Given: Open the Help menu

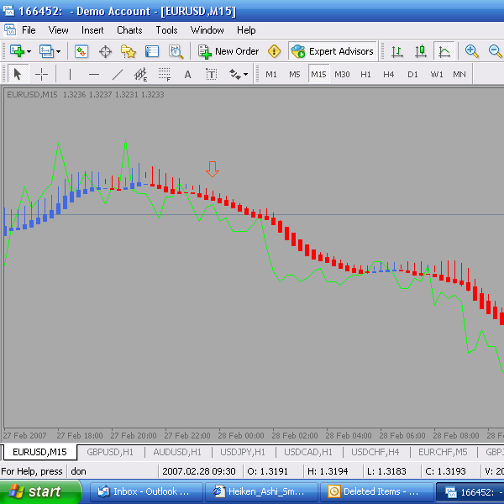Looking at the screenshot, I should [246, 30].
